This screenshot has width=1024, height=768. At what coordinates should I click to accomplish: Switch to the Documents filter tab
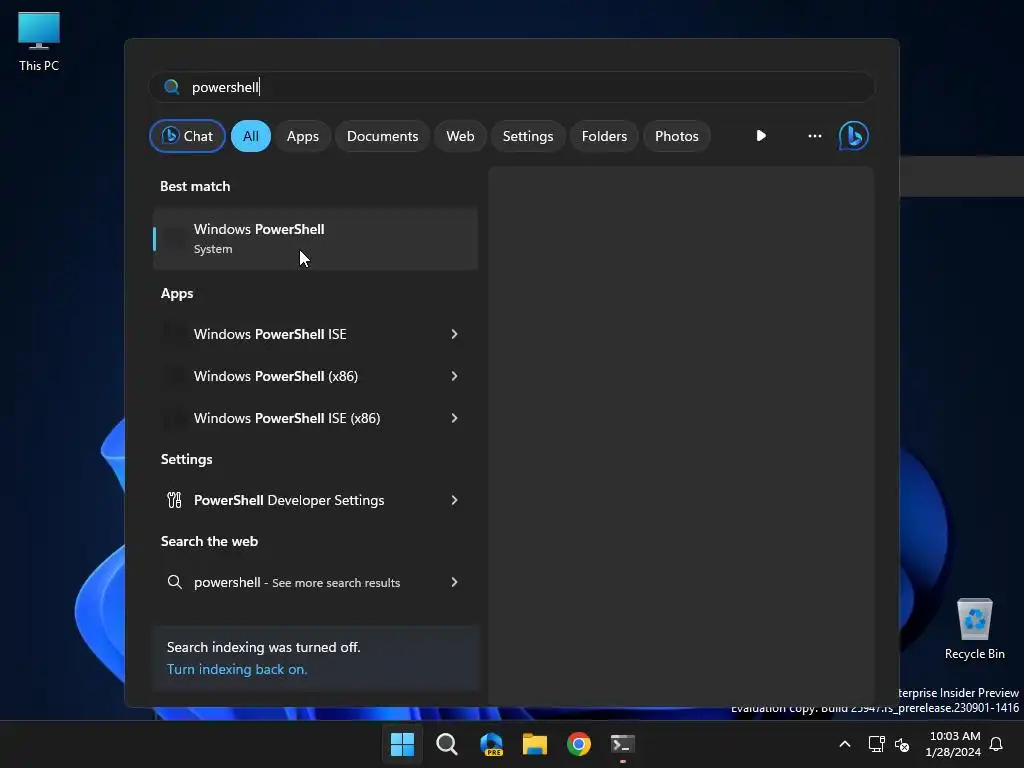pos(382,136)
